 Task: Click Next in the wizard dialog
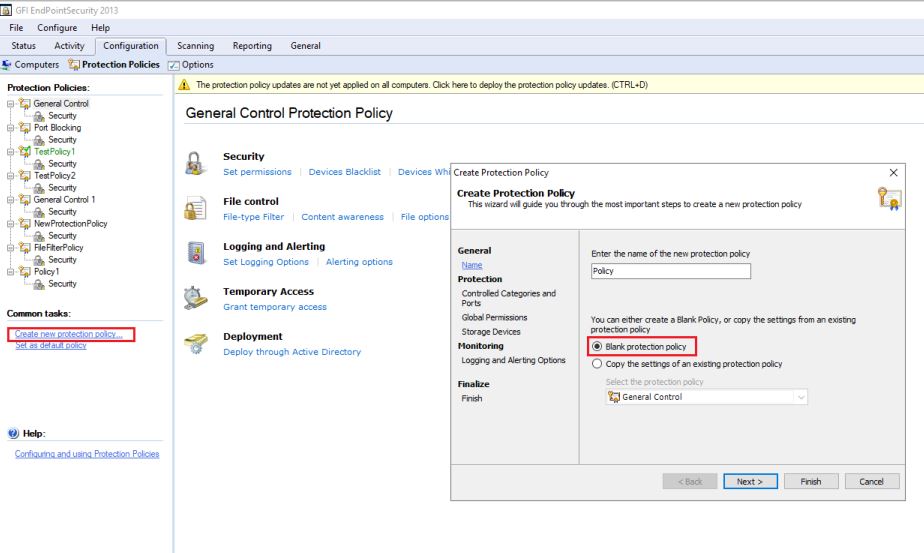pos(750,481)
